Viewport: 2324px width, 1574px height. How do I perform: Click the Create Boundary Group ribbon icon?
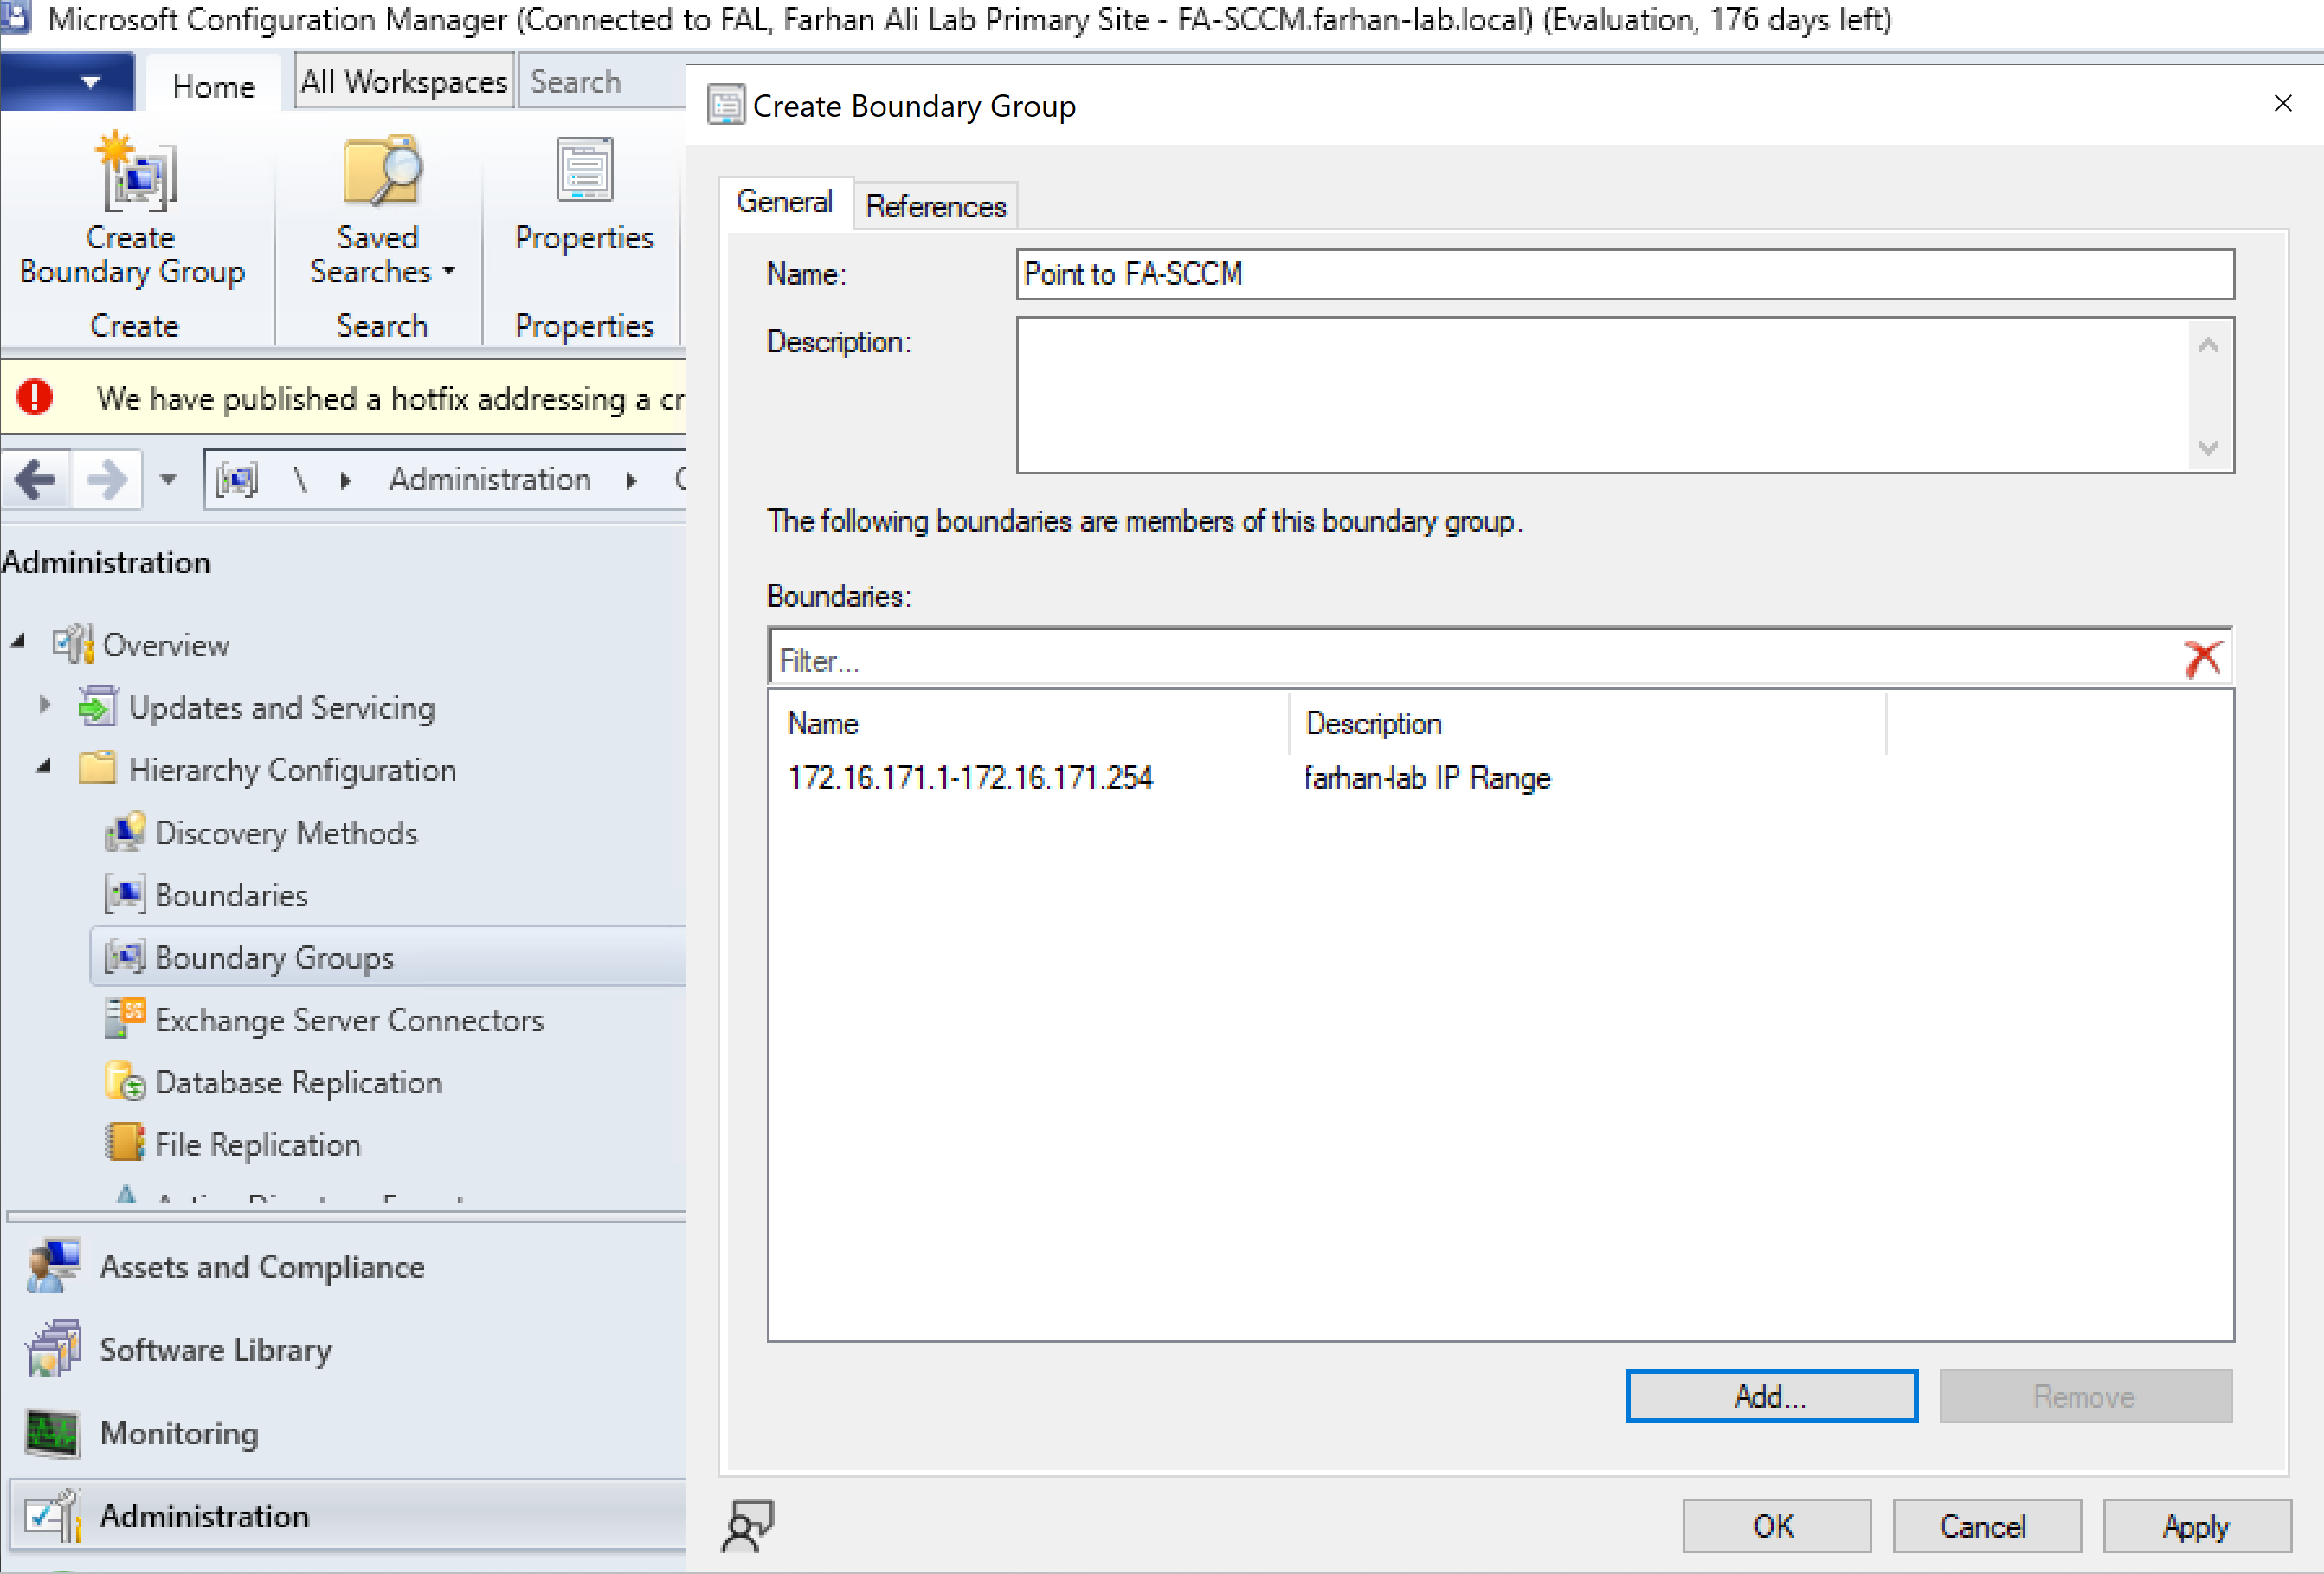click(x=135, y=172)
